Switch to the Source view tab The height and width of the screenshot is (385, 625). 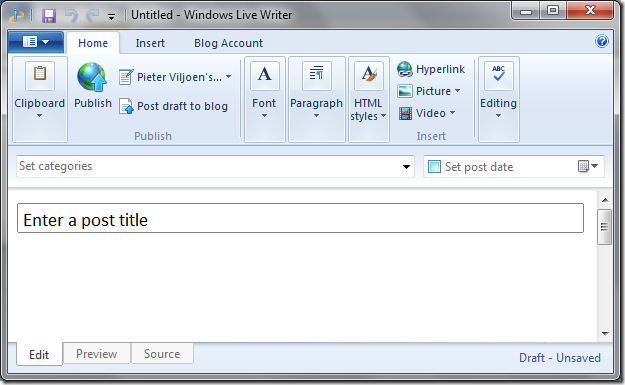point(162,354)
